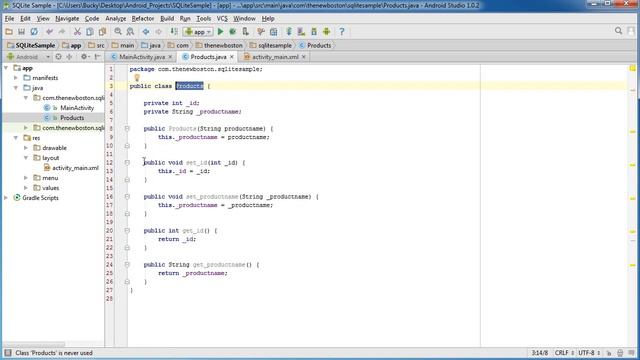
Task: Click the Search Everywhere magnifier icon
Action: pyautogui.click(x=618, y=31)
